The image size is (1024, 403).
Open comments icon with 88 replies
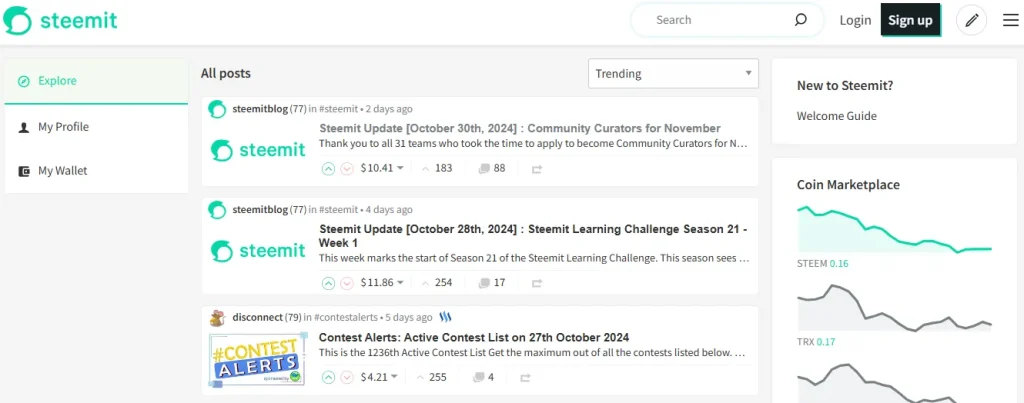(484, 169)
